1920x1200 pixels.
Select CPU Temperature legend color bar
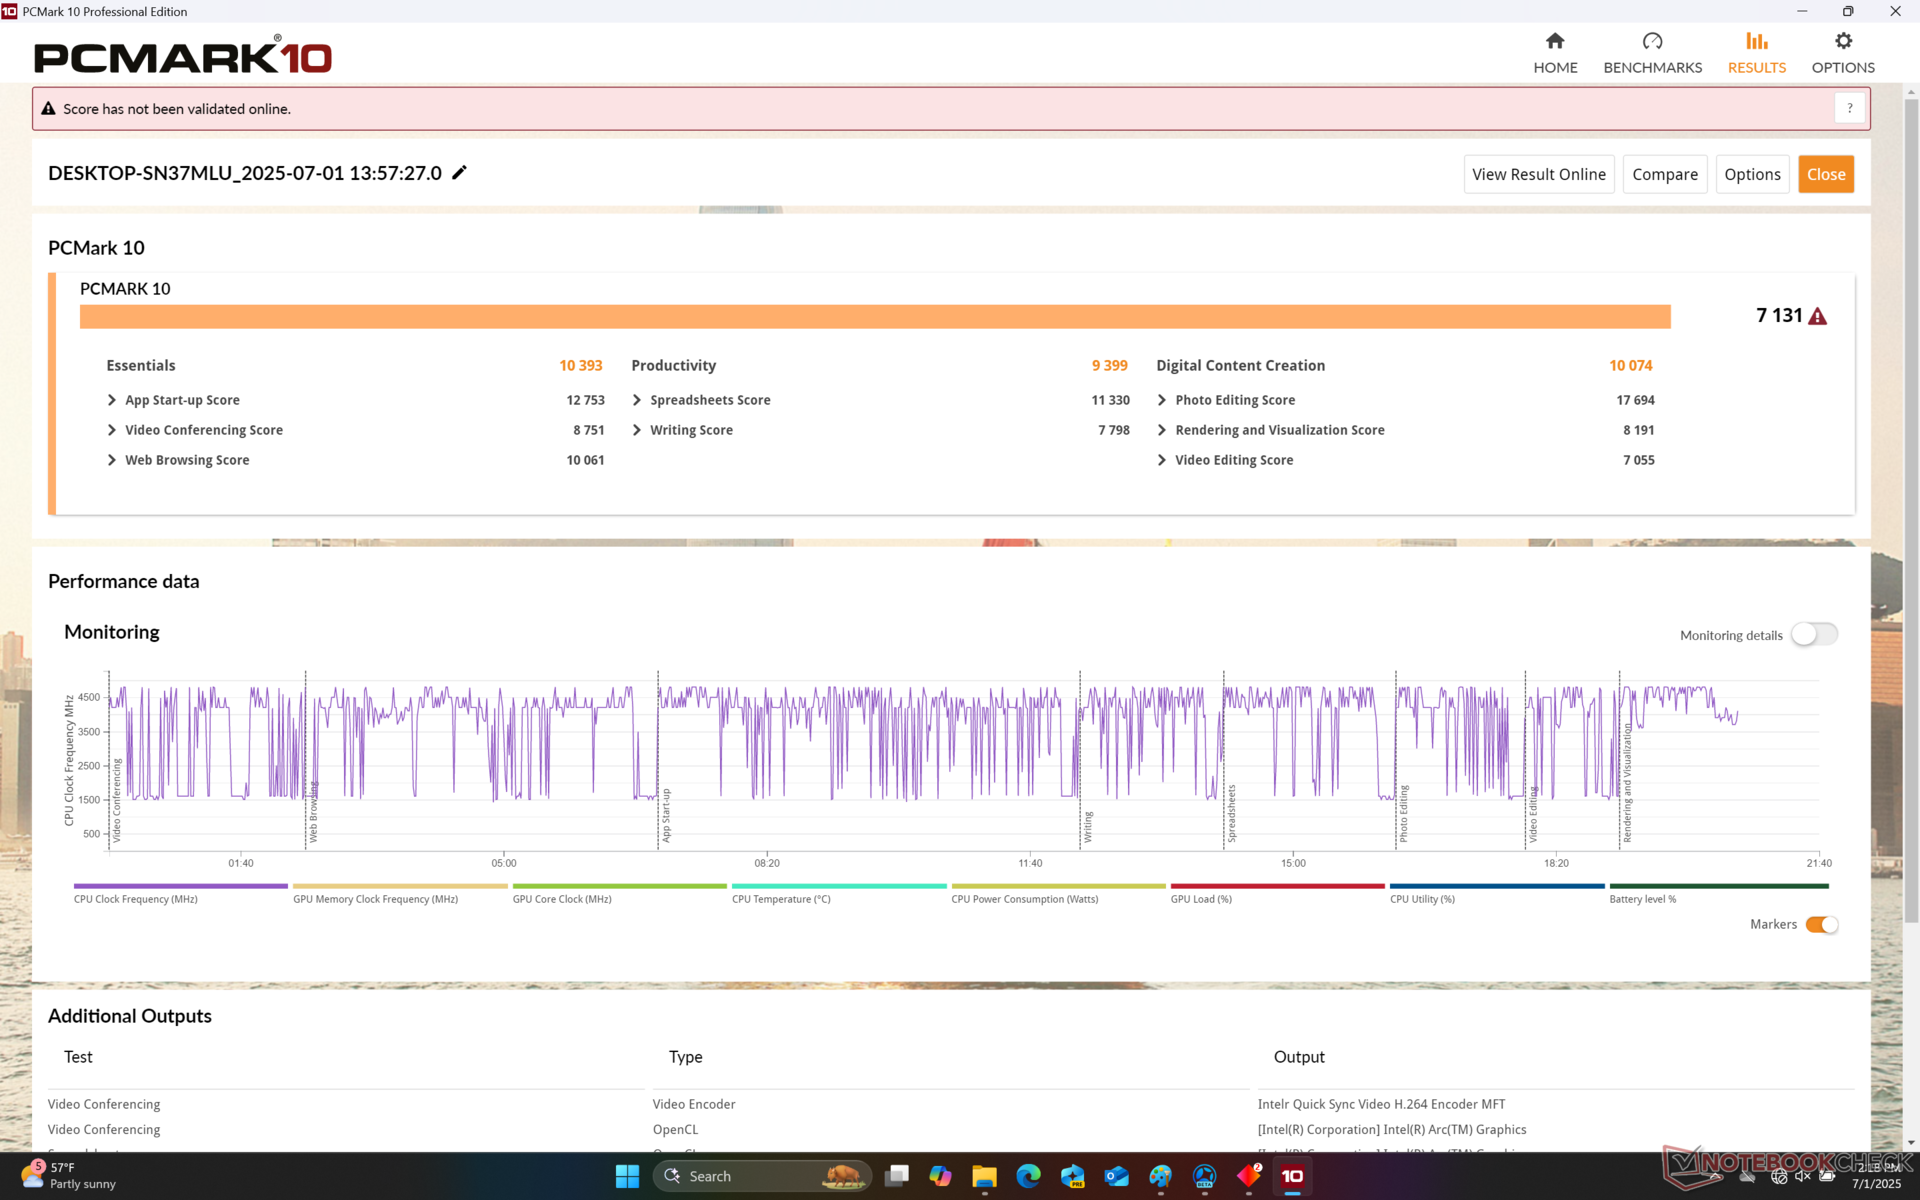[838, 886]
